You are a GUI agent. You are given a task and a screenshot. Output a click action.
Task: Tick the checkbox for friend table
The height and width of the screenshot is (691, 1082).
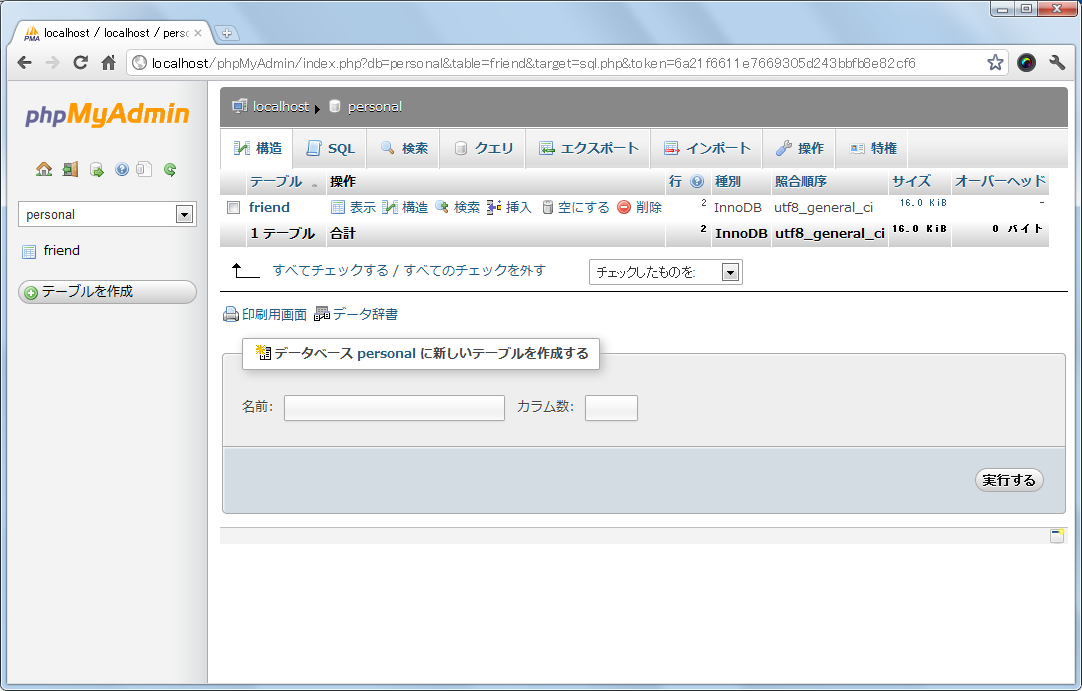coord(233,207)
